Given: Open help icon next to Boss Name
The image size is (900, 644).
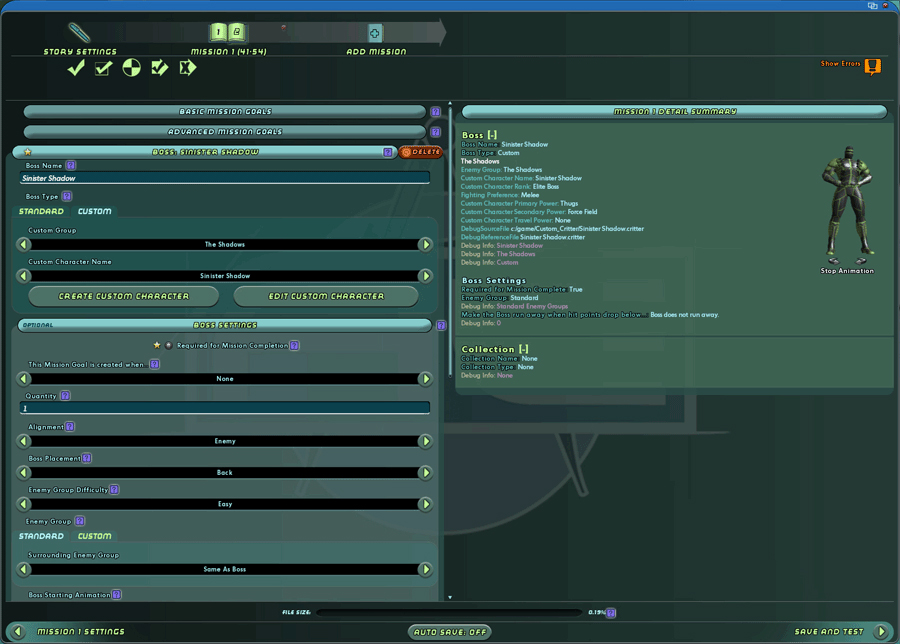Looking at the screenshot, I should tap(71, 165).
